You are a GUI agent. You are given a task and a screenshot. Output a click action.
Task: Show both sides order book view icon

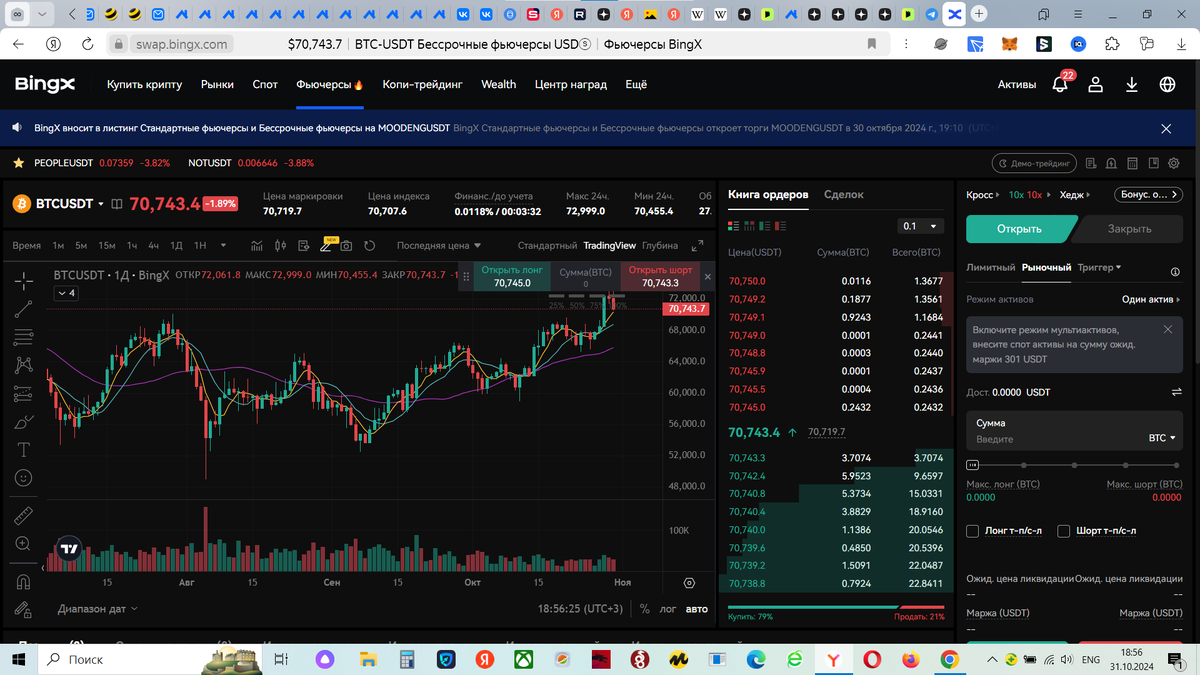(734, 226)
